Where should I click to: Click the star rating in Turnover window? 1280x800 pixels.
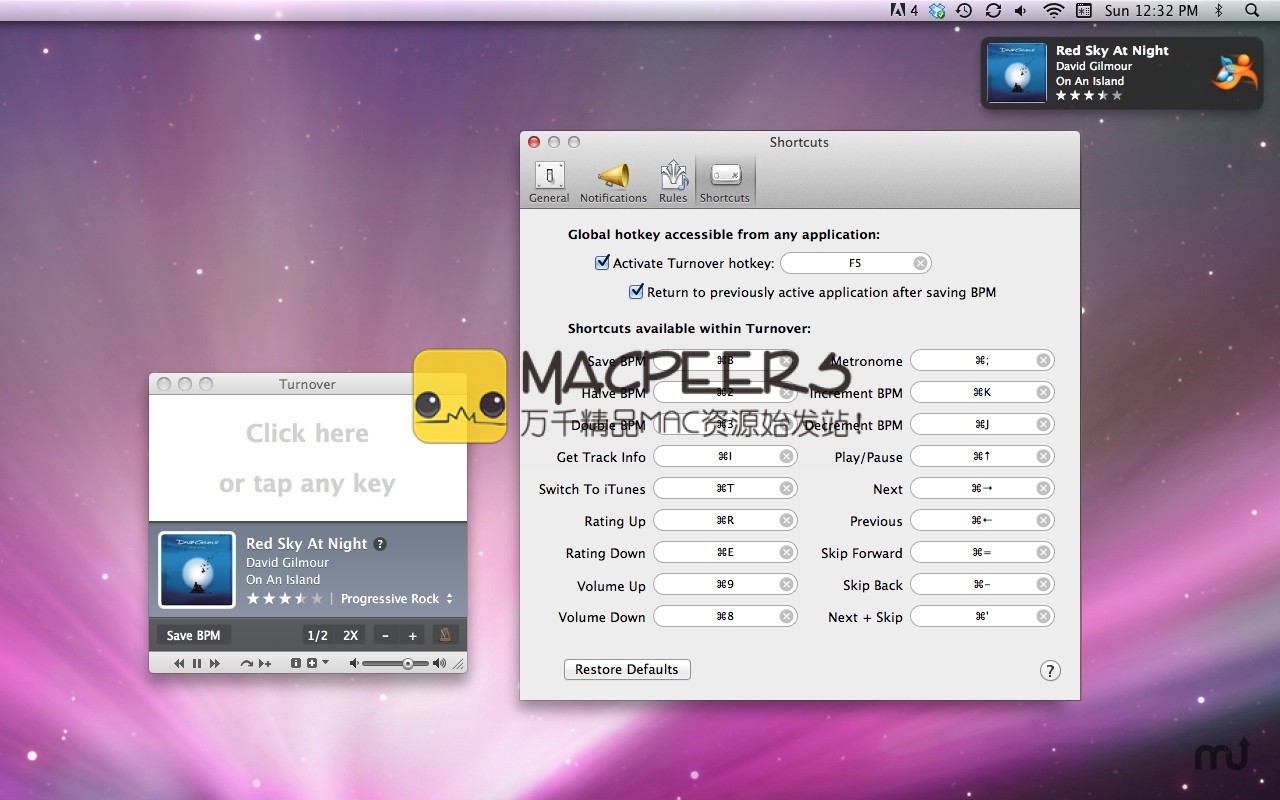(x=285, y=599)
